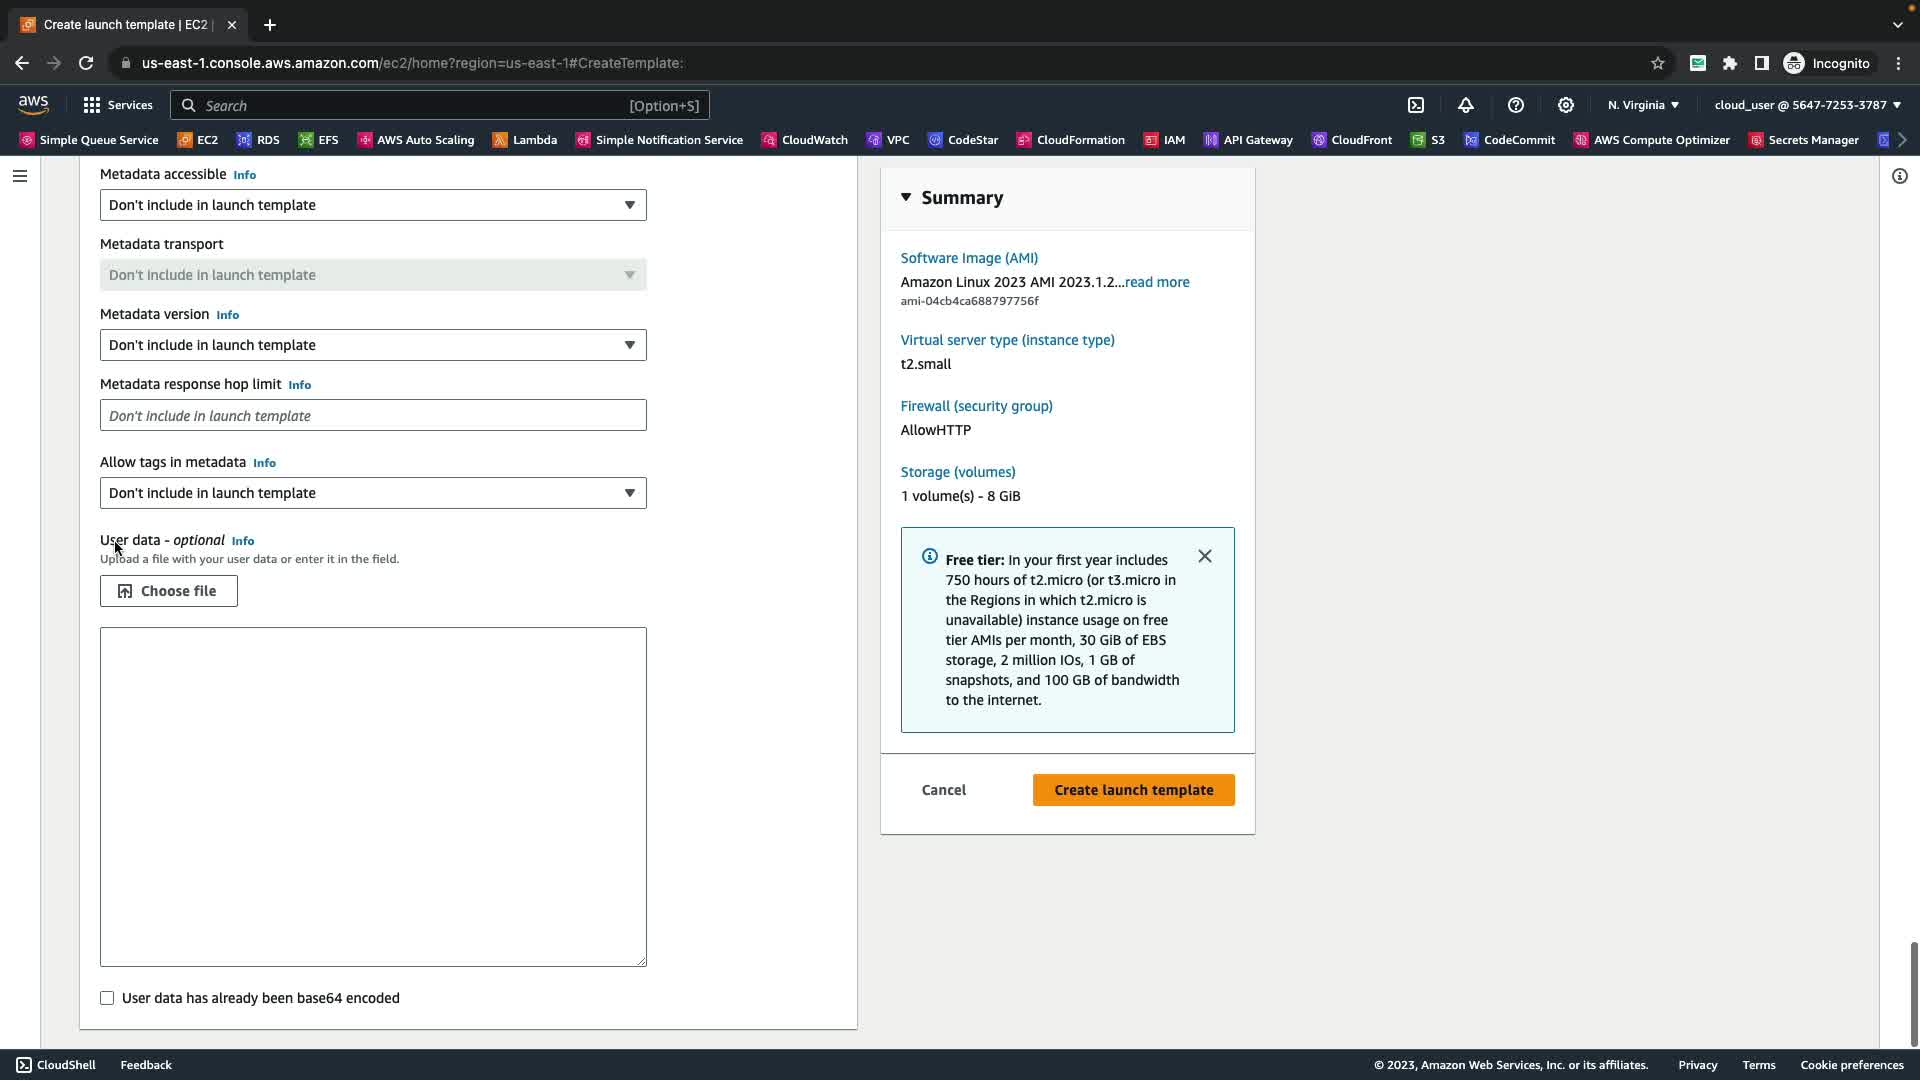Click inside the User data text area
The width and height of the screenshot is (1920, 1080).
tap(373, 796)
